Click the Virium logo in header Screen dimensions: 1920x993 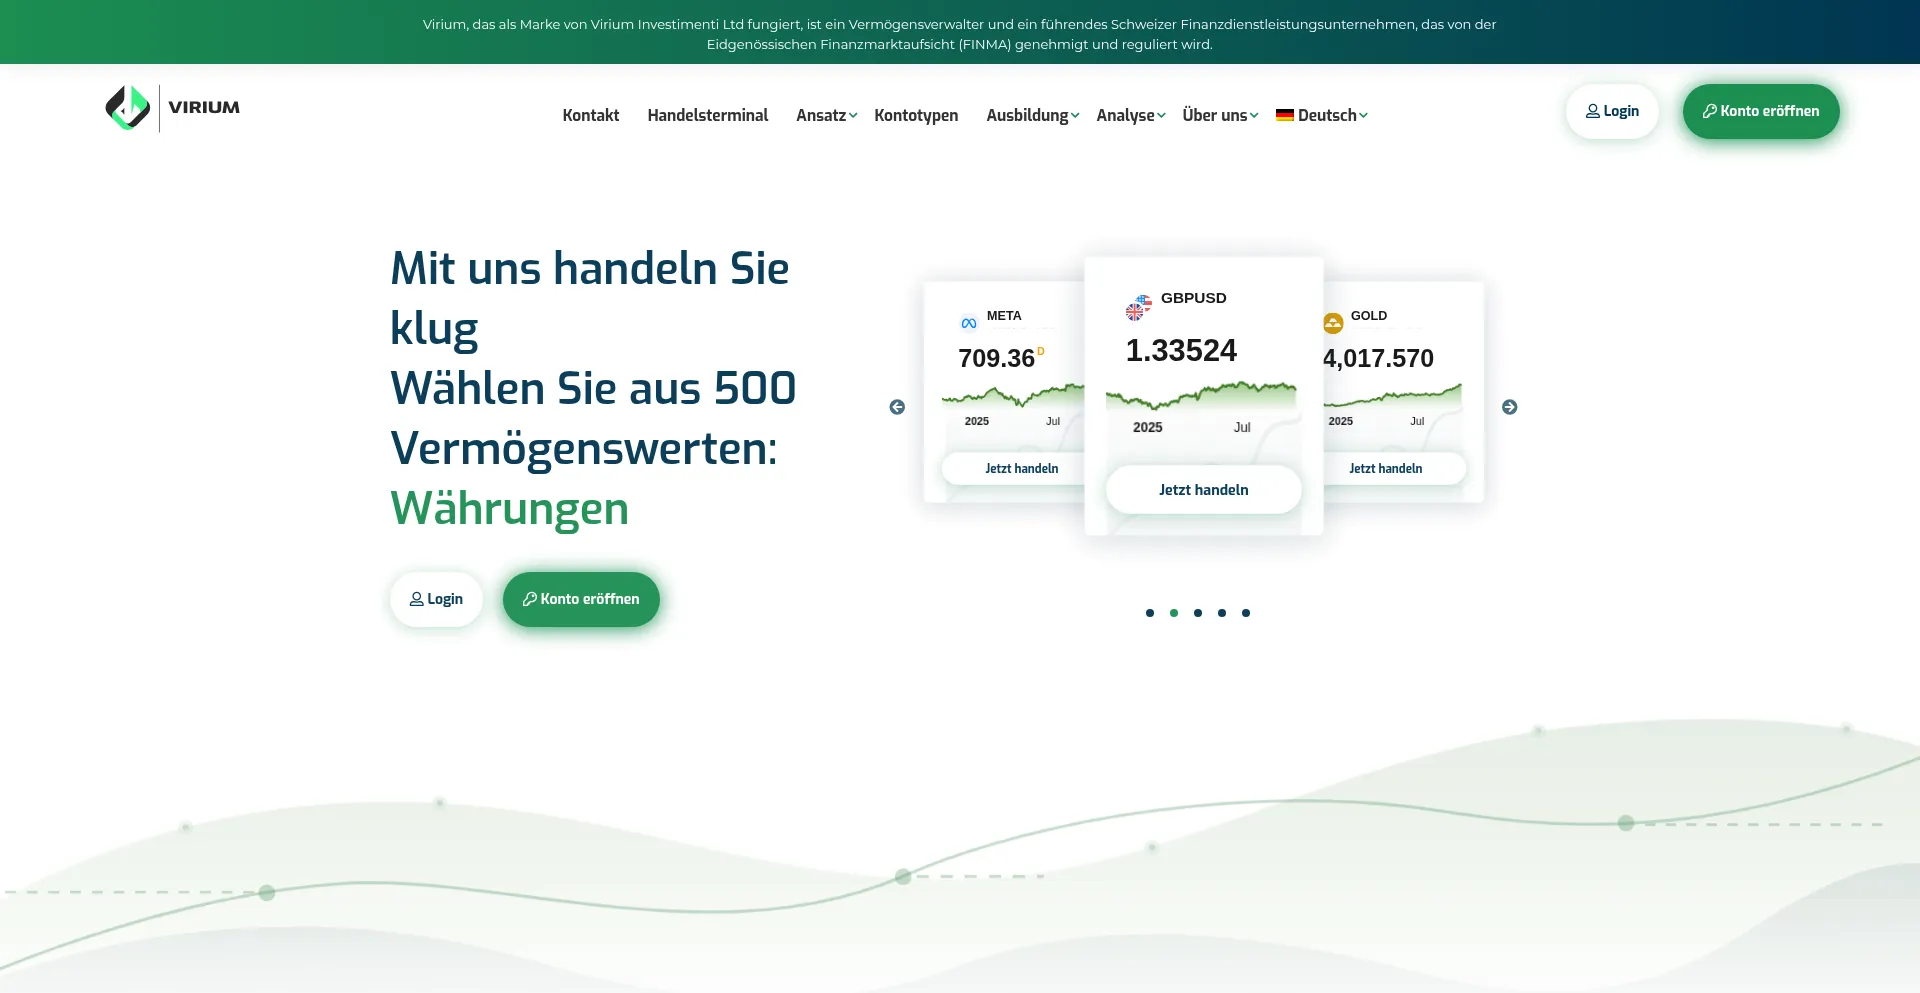click(x=172, y=108)
